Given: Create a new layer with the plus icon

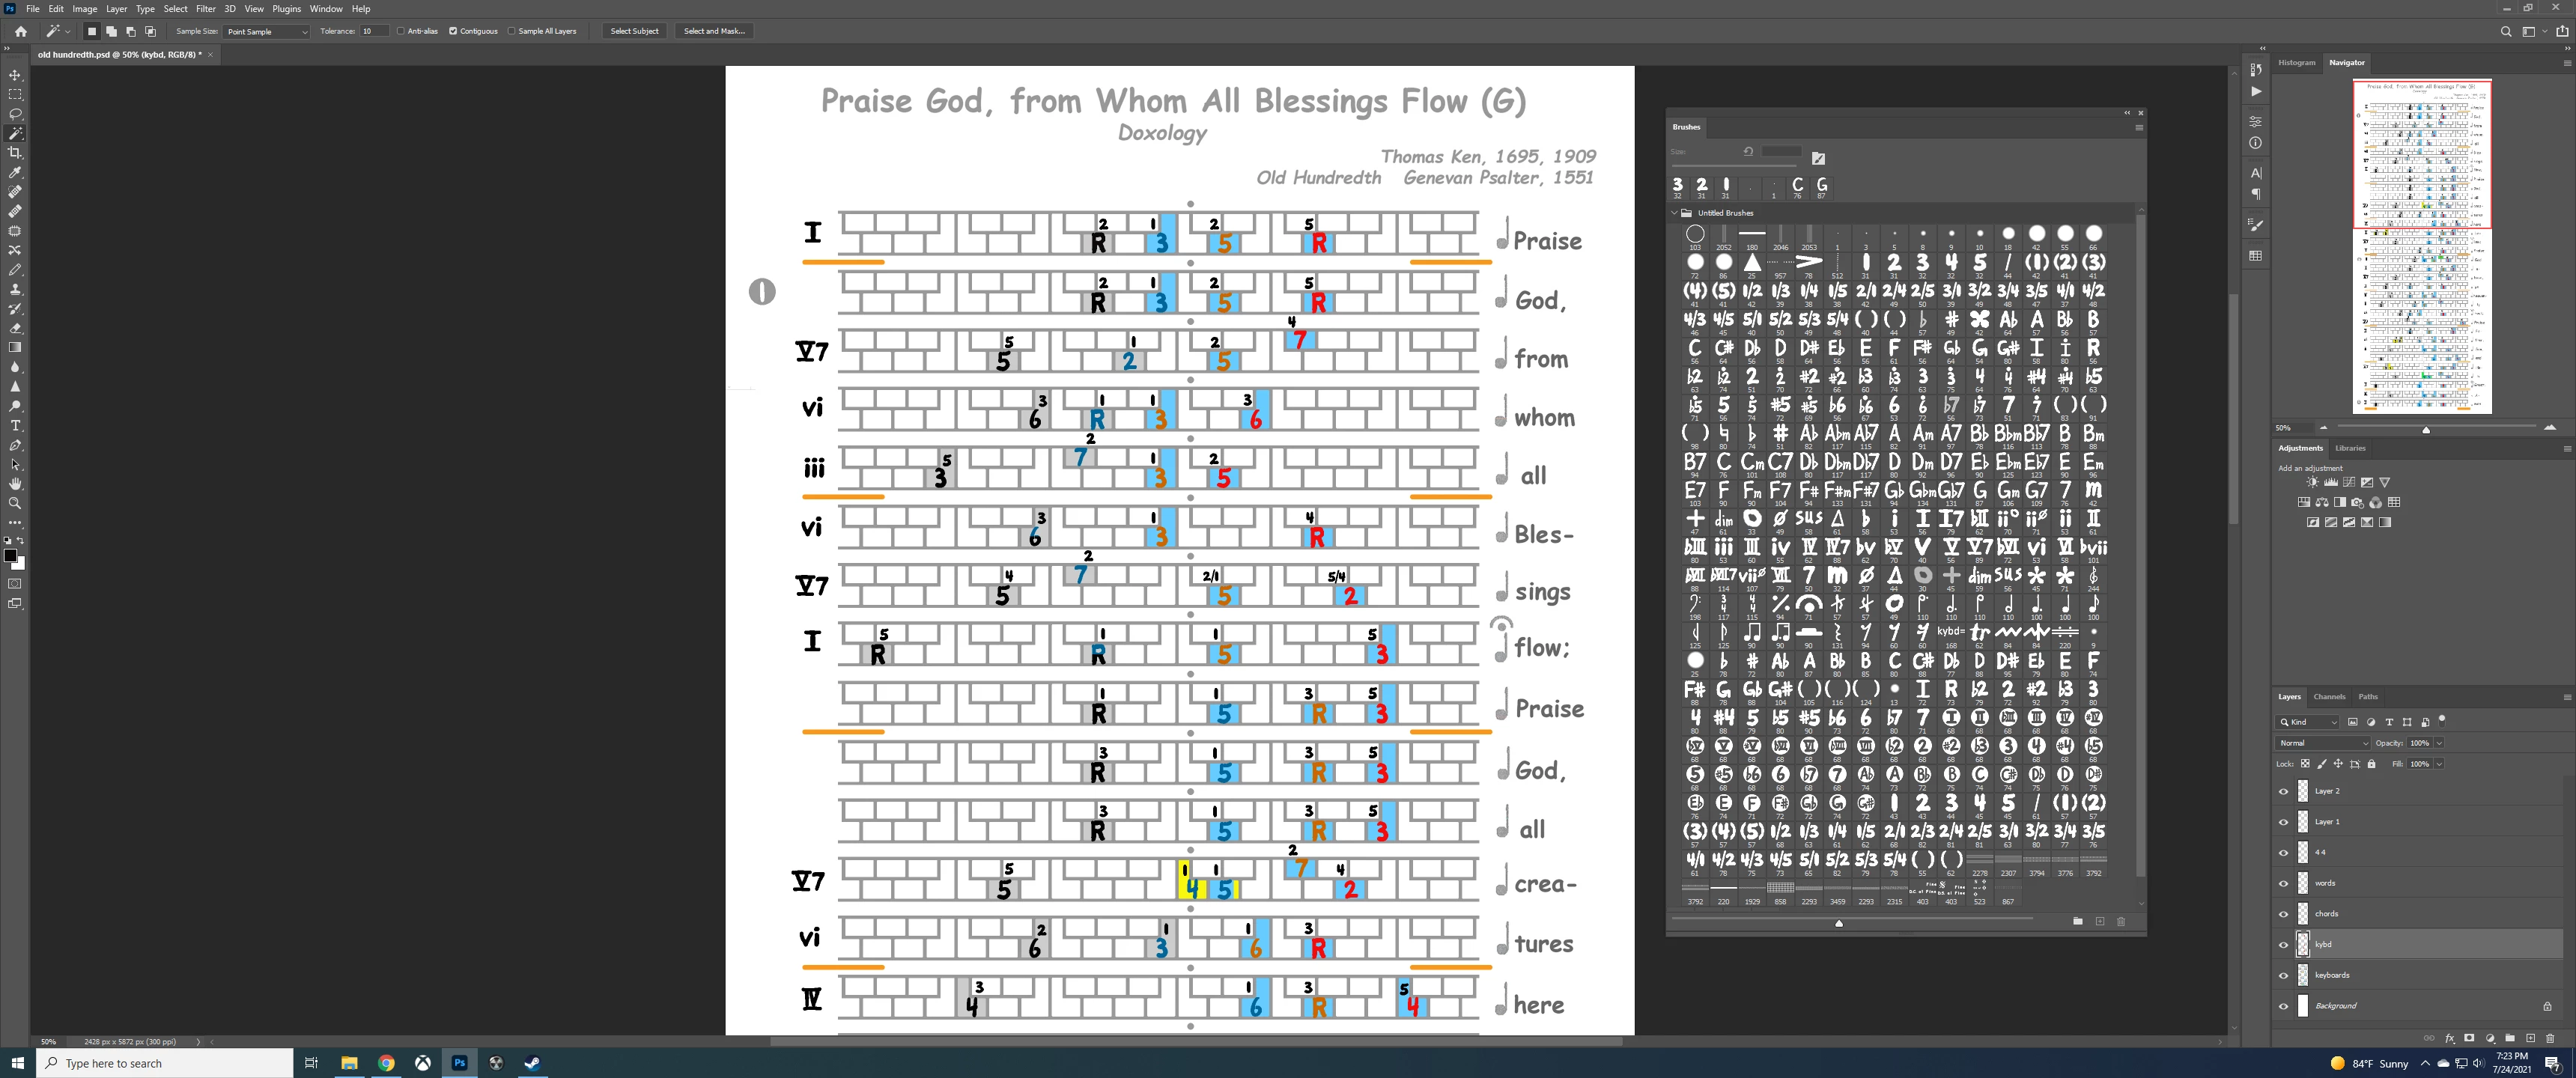Looking at the screenshot, I should (2530, 1038).
